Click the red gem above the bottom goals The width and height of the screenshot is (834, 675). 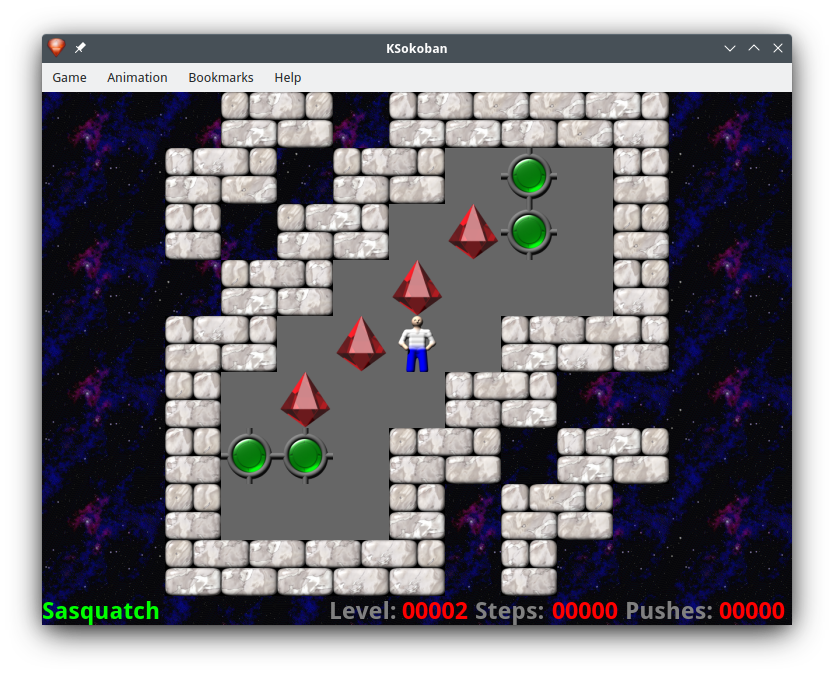[x=305, y=400]
